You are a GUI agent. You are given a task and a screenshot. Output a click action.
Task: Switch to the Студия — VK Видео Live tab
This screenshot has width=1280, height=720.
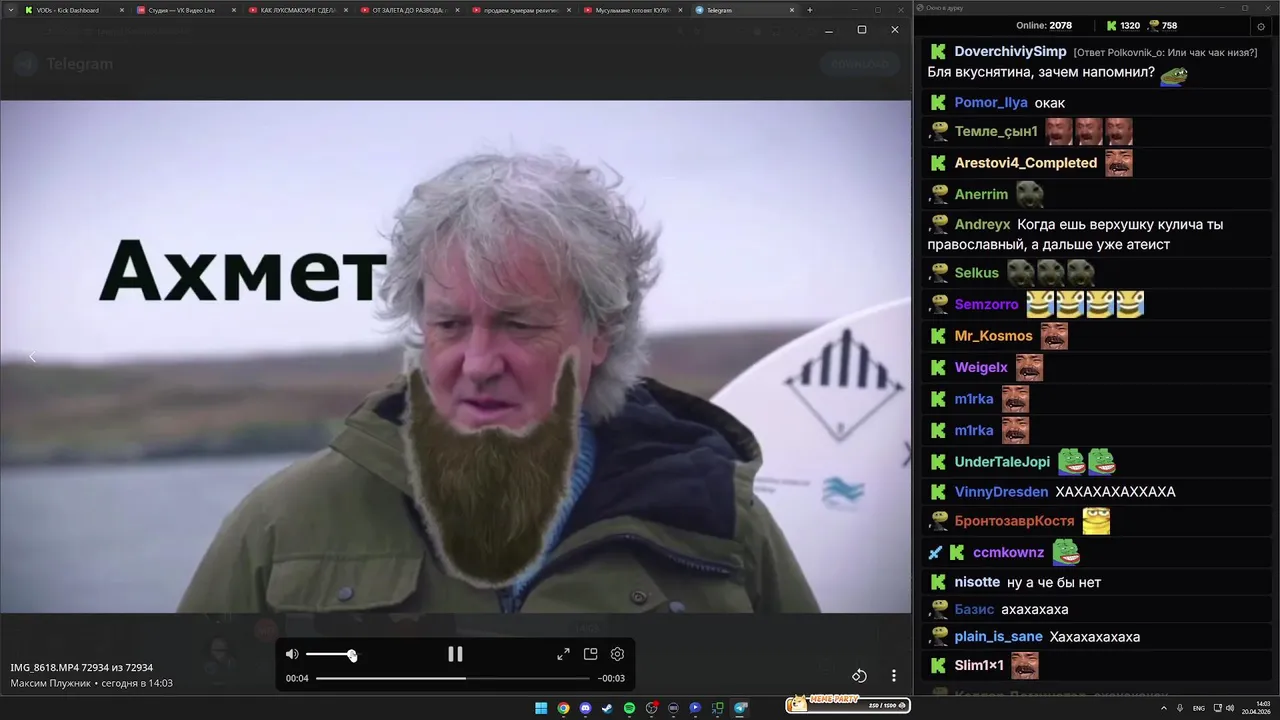[x=188, y=10]
